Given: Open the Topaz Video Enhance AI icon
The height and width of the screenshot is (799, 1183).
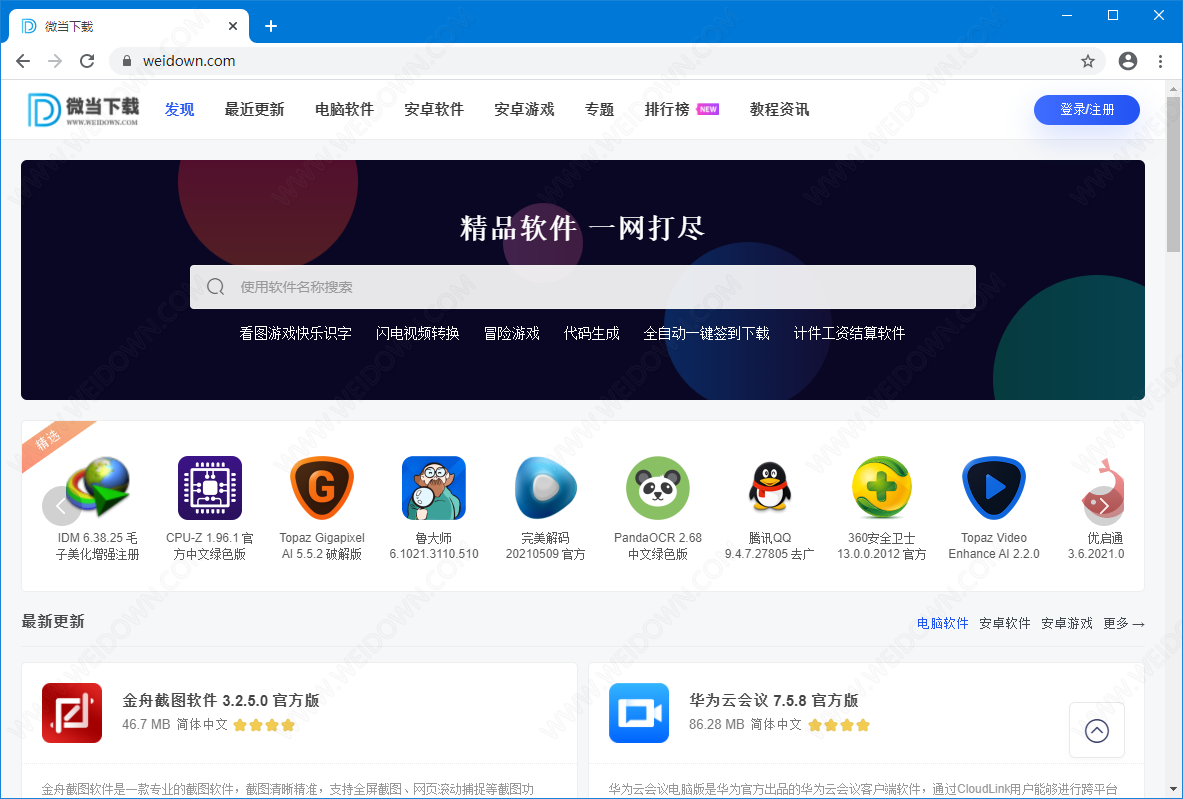Looking at the screenshot, I should click(x=993, y=487).
